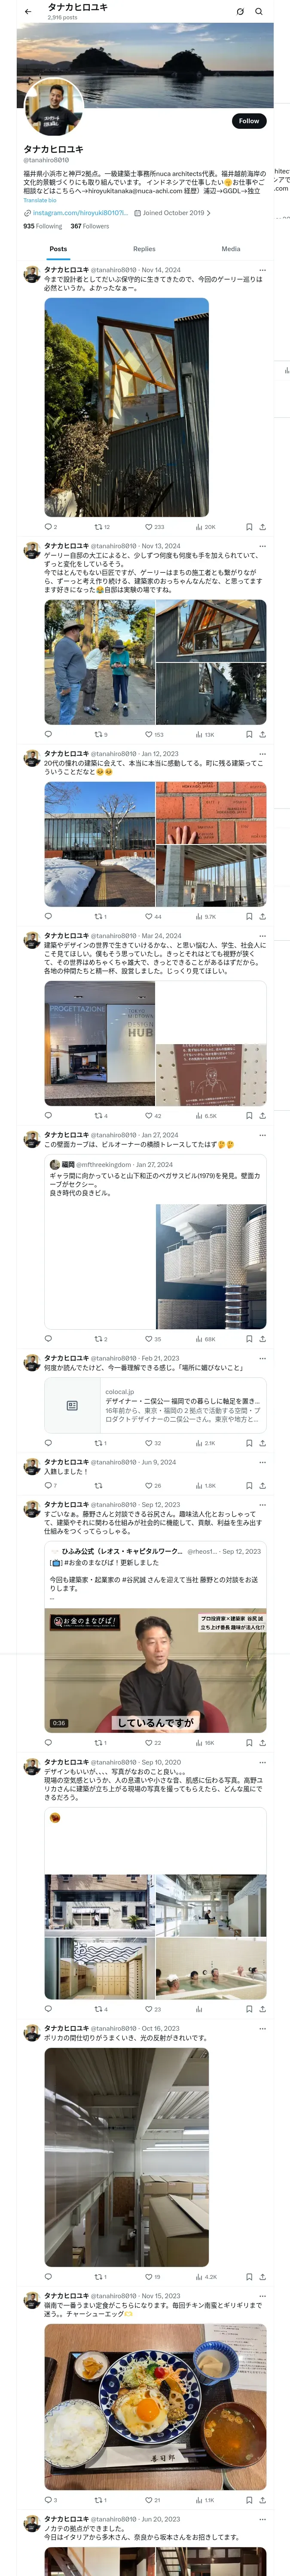
Task: View analytics of the Jan 27, 2024 post with 69K views
Action: tap(205, 1338)
